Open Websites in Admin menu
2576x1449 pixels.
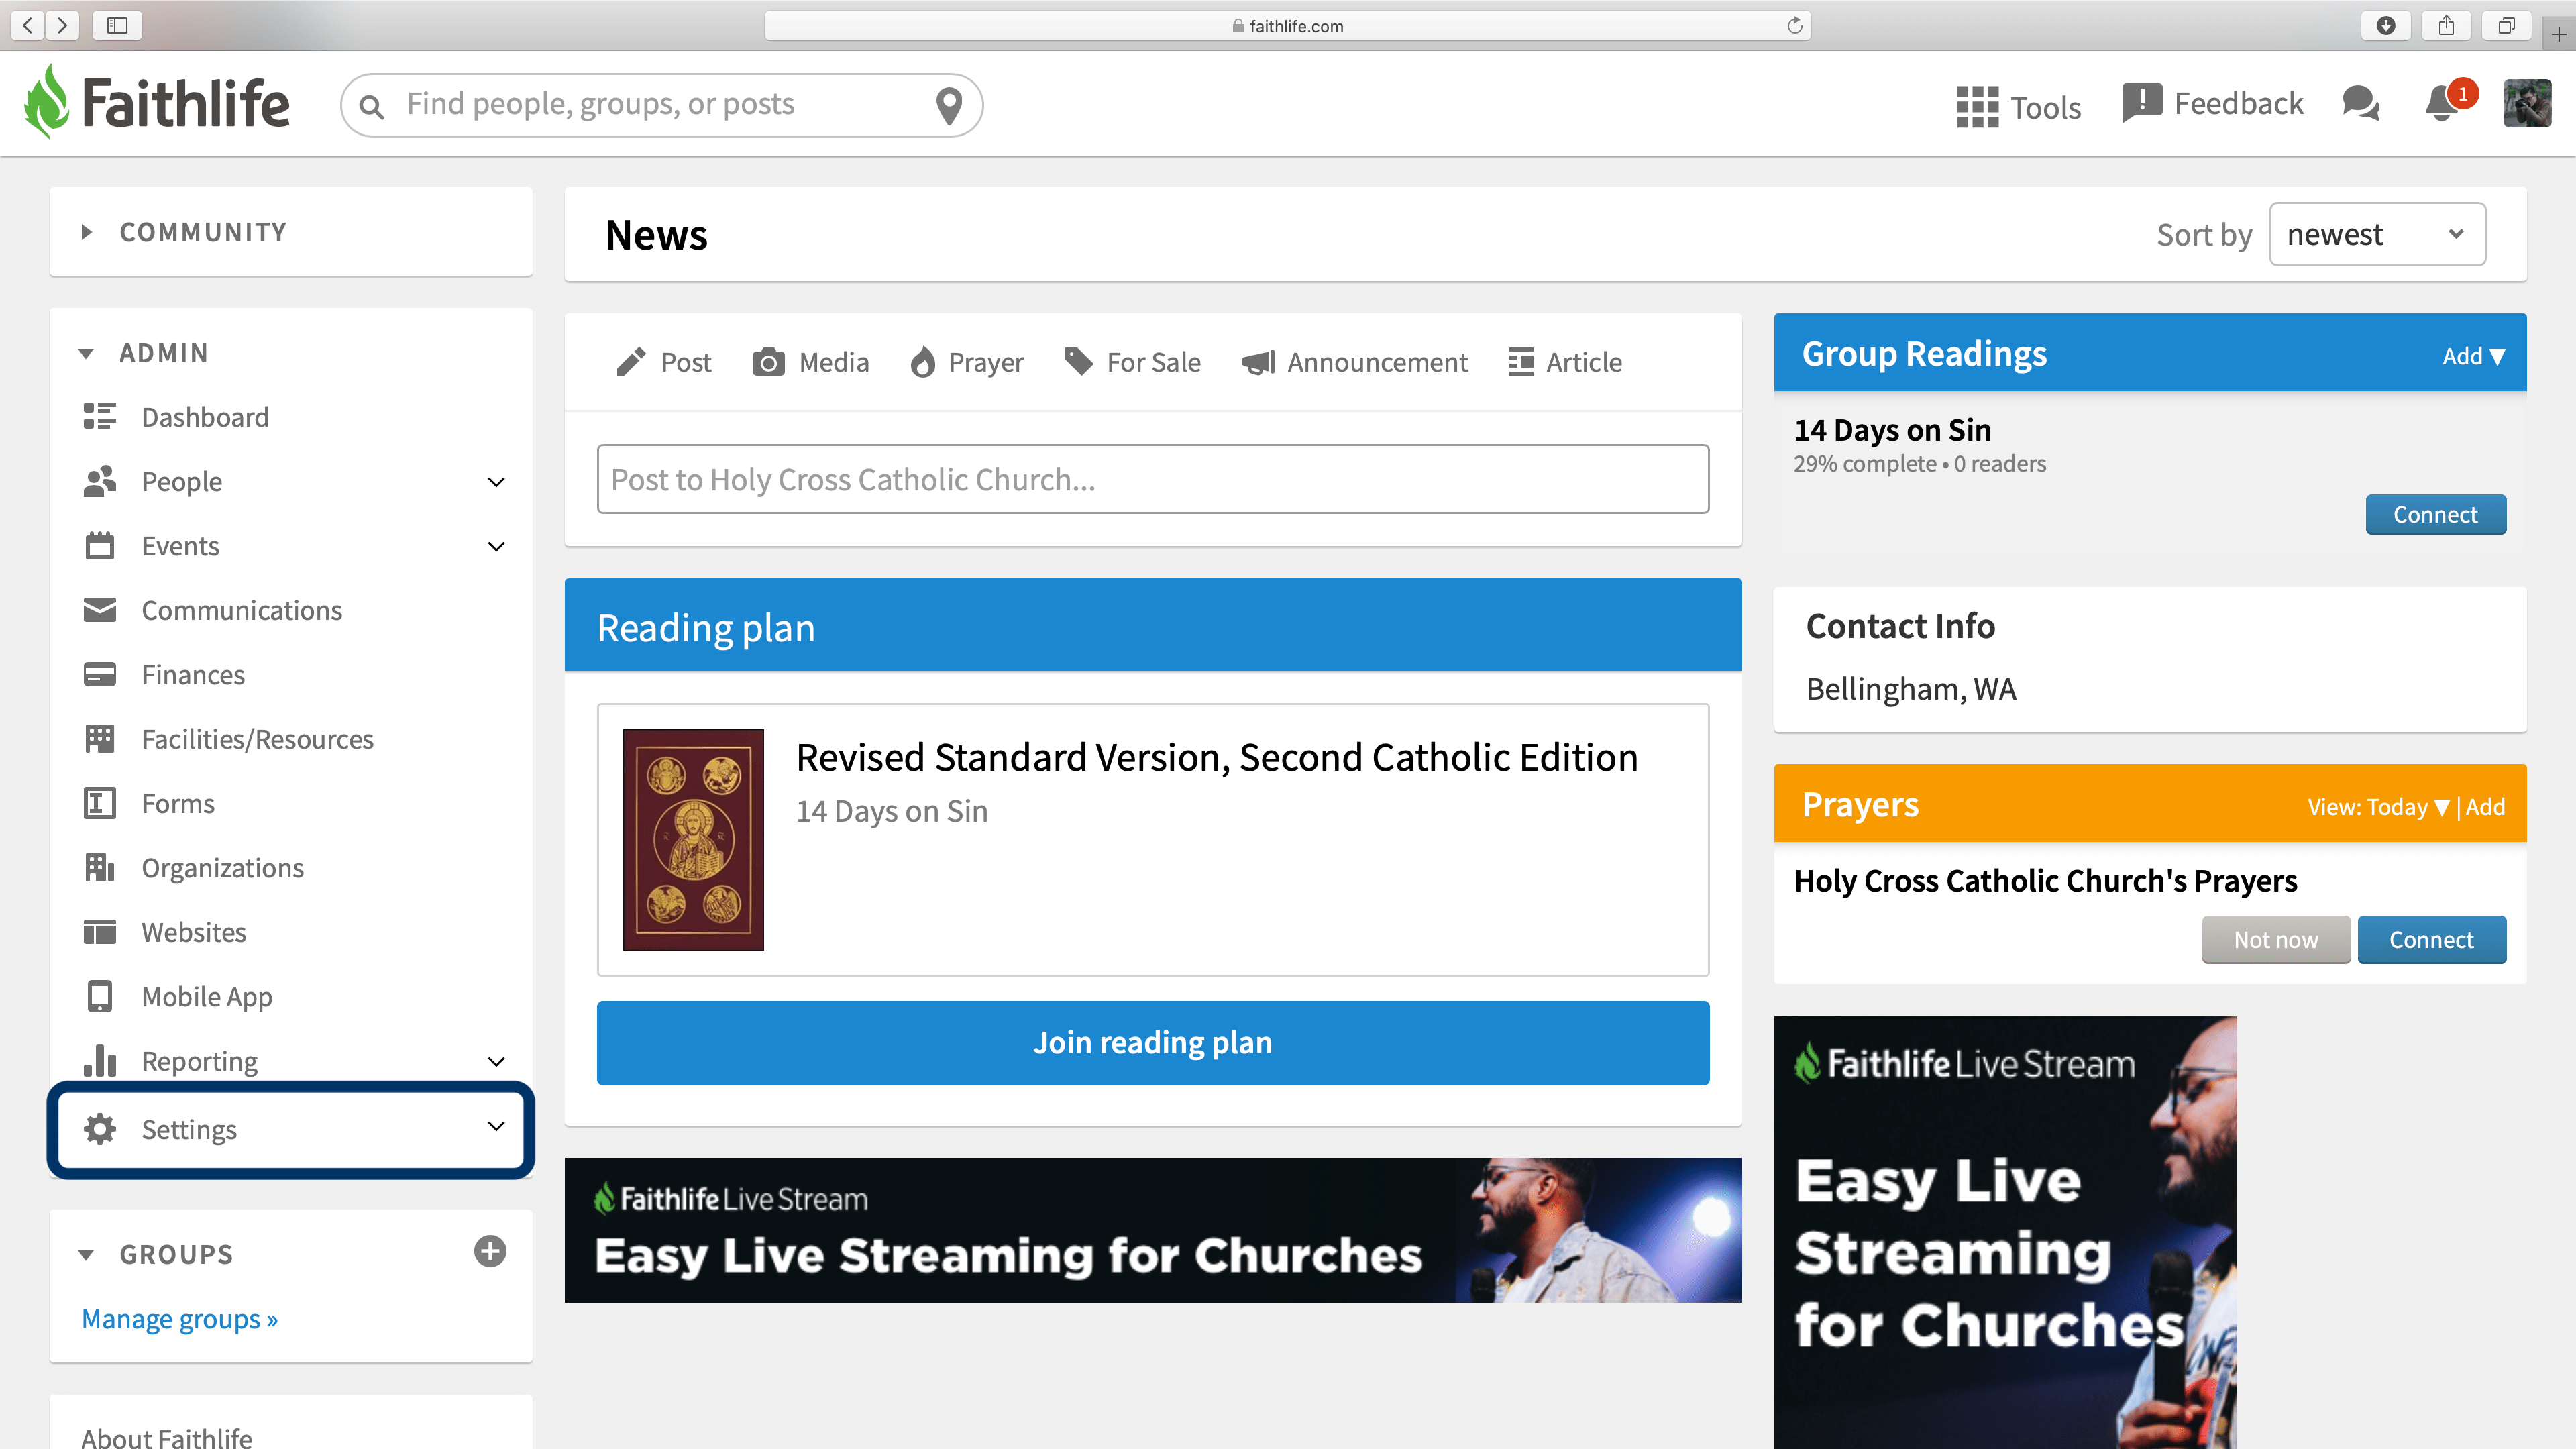194,932
